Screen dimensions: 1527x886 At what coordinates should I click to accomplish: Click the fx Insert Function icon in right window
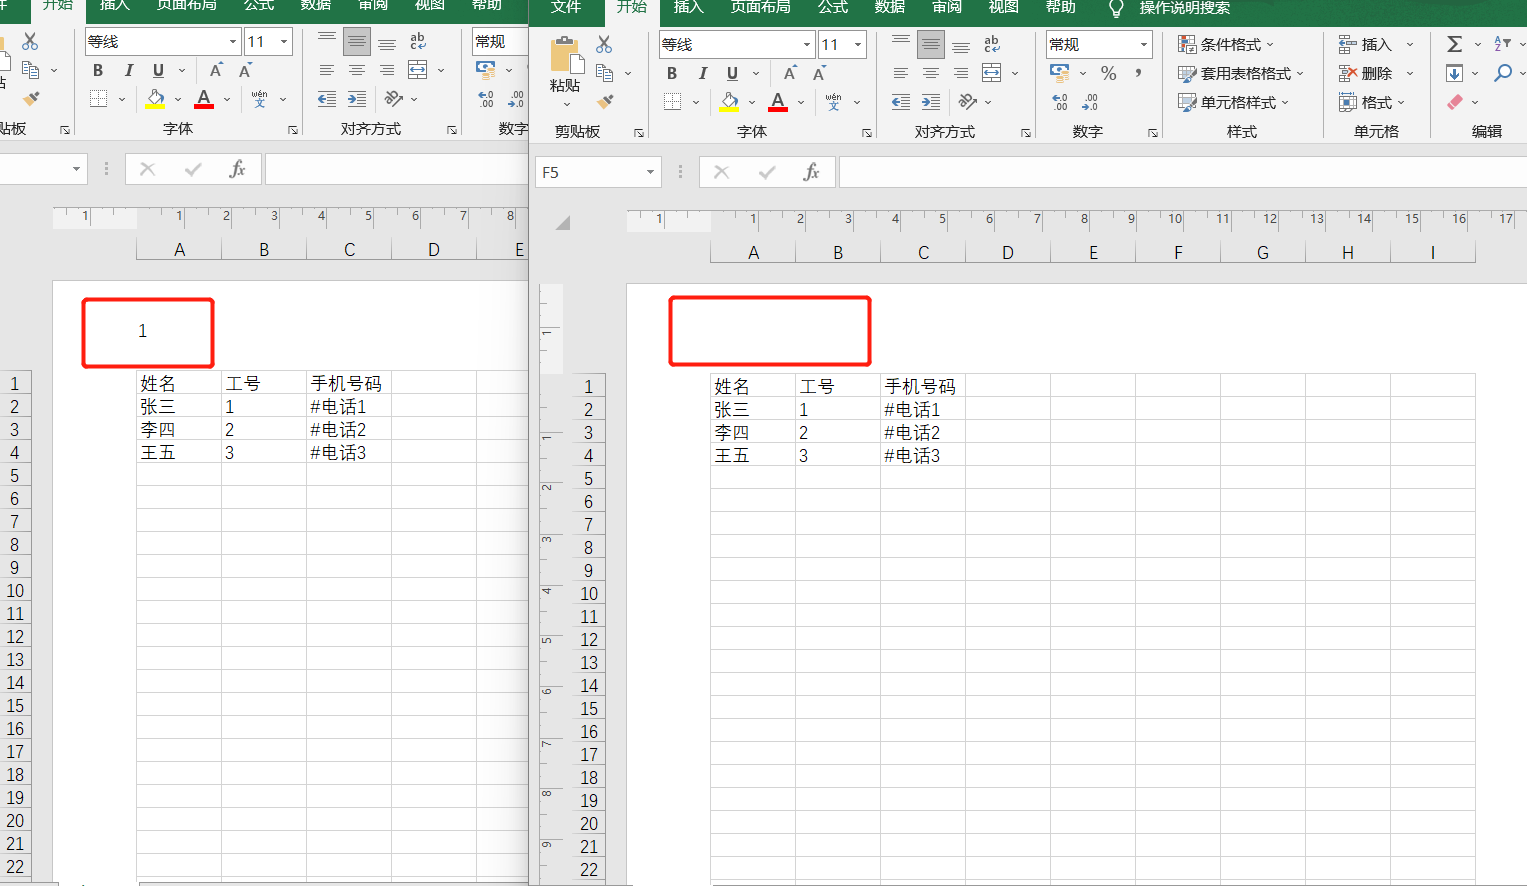tap(812, 172)
